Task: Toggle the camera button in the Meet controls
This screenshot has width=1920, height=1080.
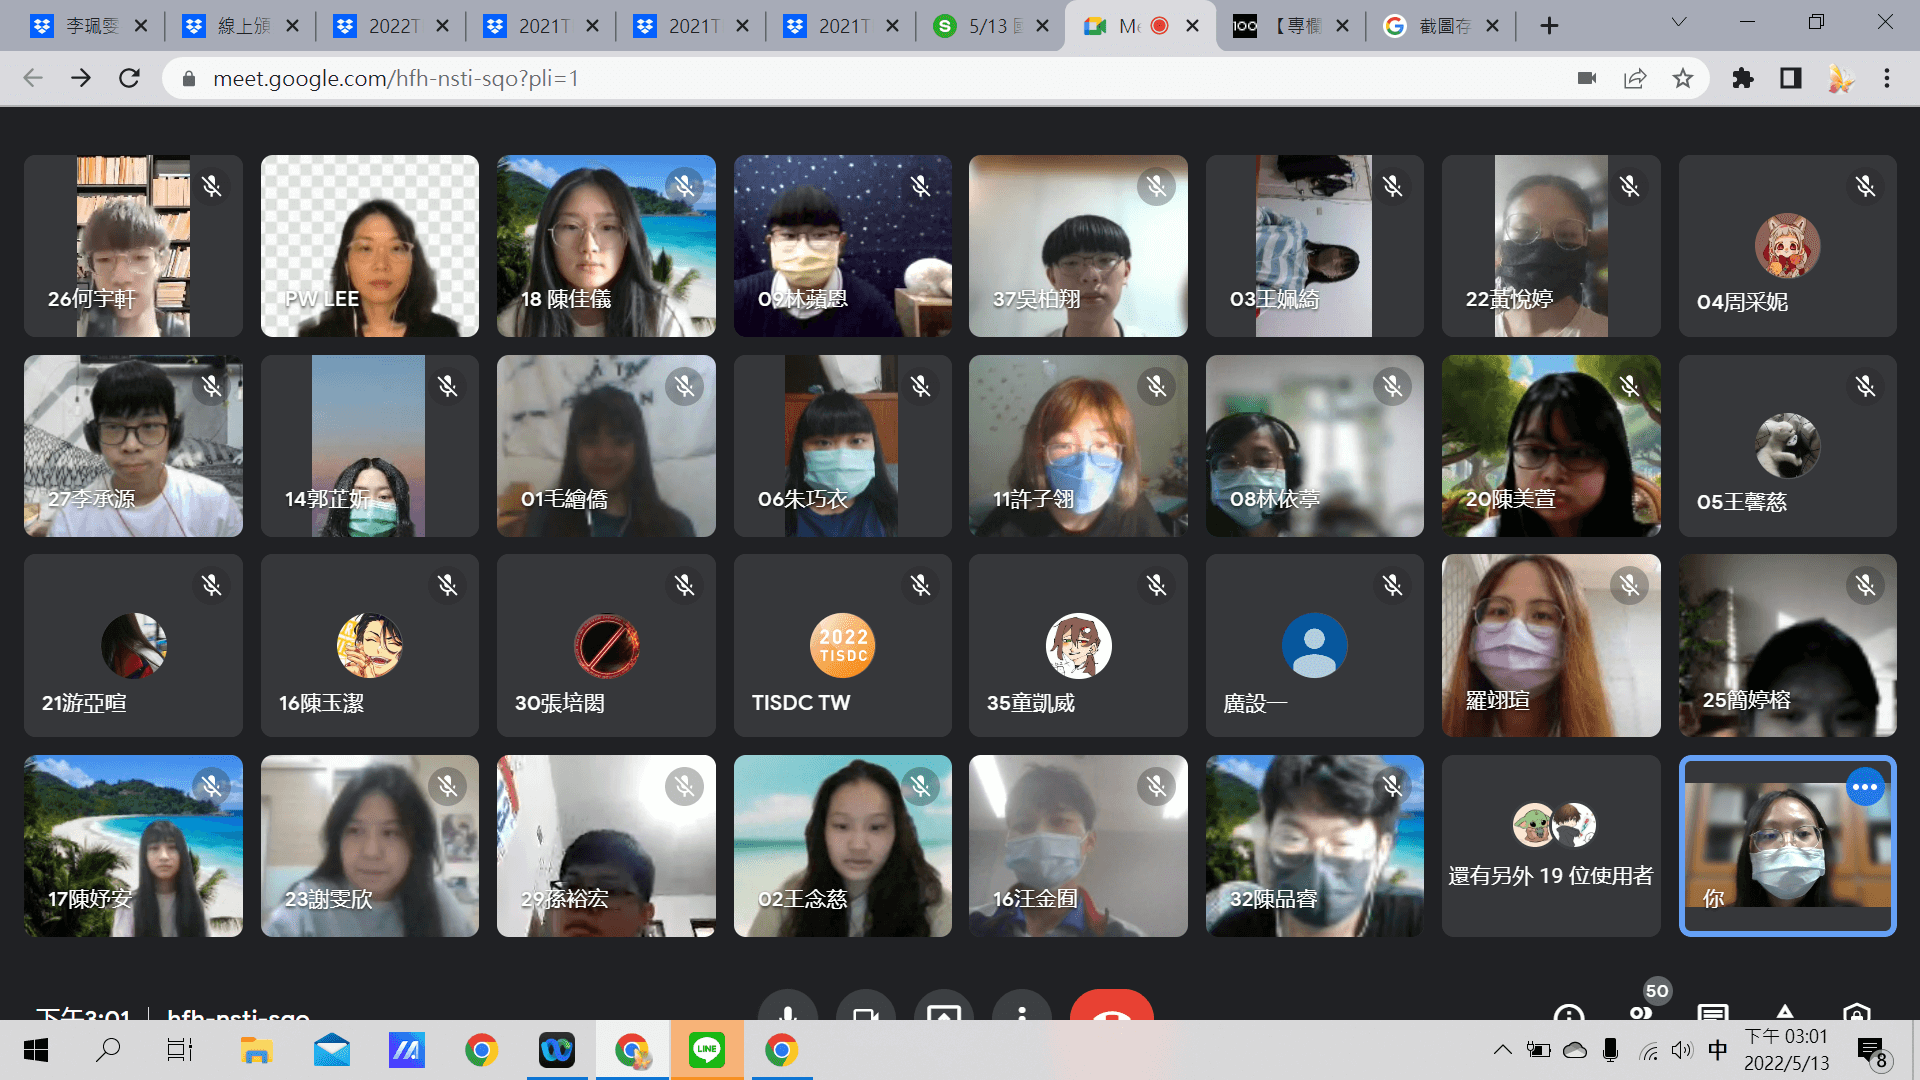Action: (865, 1008)
